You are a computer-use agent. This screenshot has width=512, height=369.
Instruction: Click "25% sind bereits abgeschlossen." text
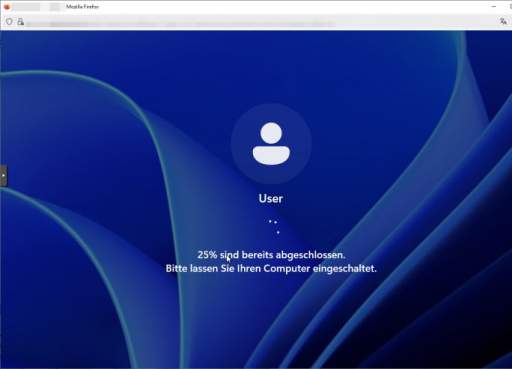(x=271, y=255)
